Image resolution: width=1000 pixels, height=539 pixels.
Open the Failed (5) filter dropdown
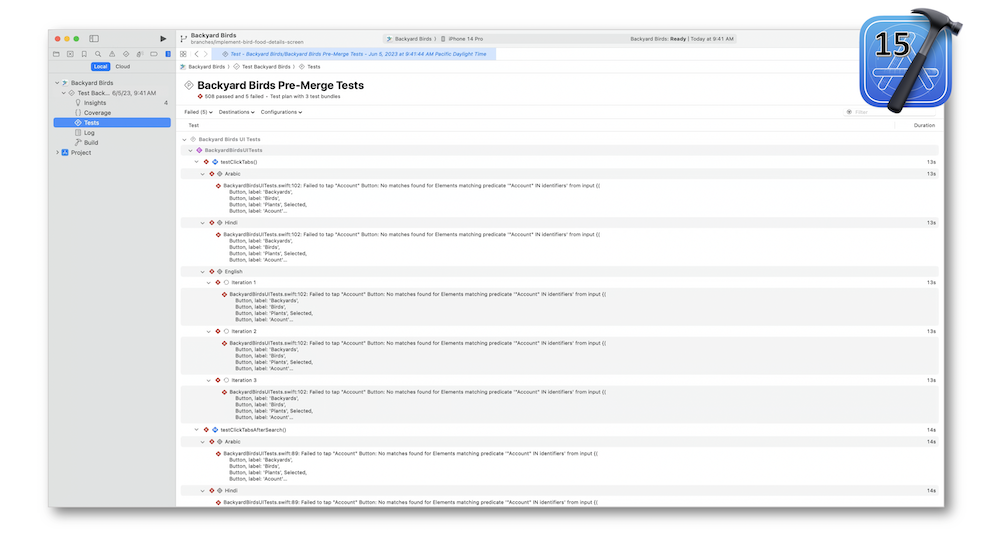point(198,112)
